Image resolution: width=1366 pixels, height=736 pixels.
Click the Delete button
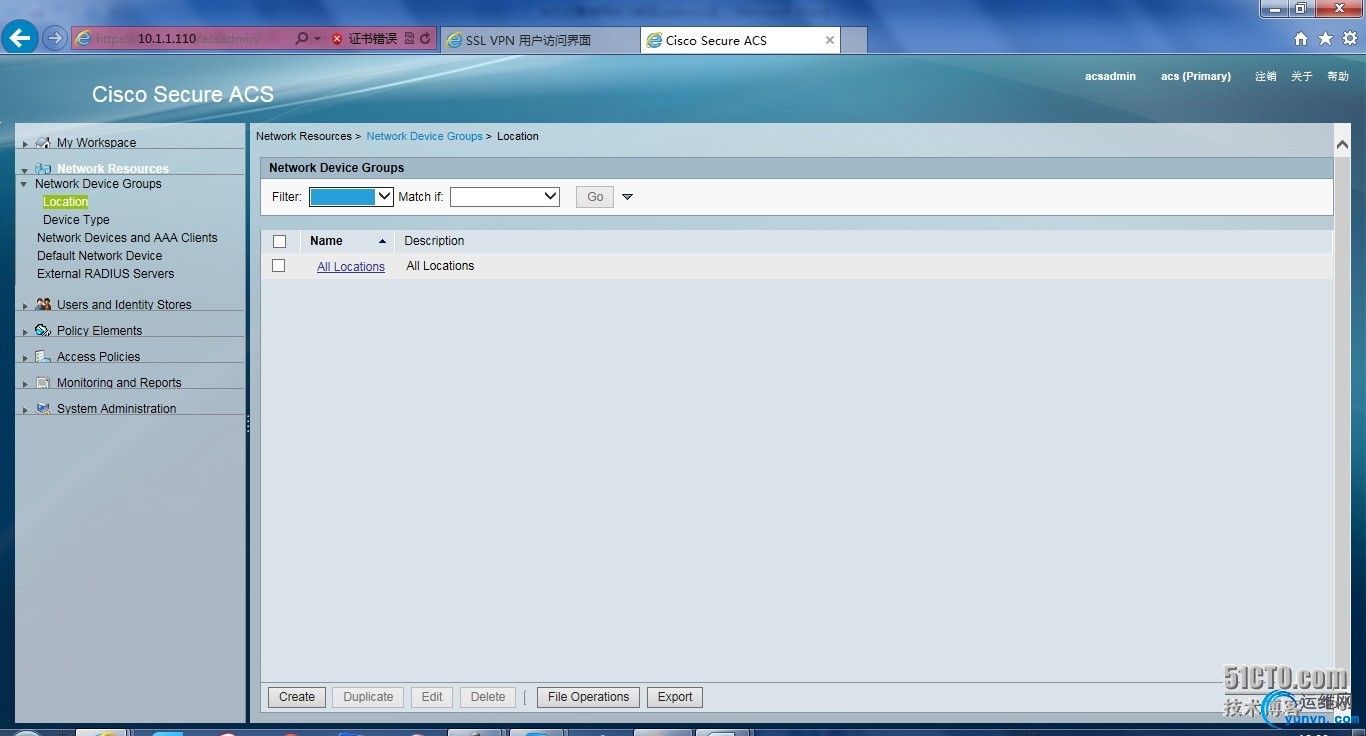[x=488, y=697]
